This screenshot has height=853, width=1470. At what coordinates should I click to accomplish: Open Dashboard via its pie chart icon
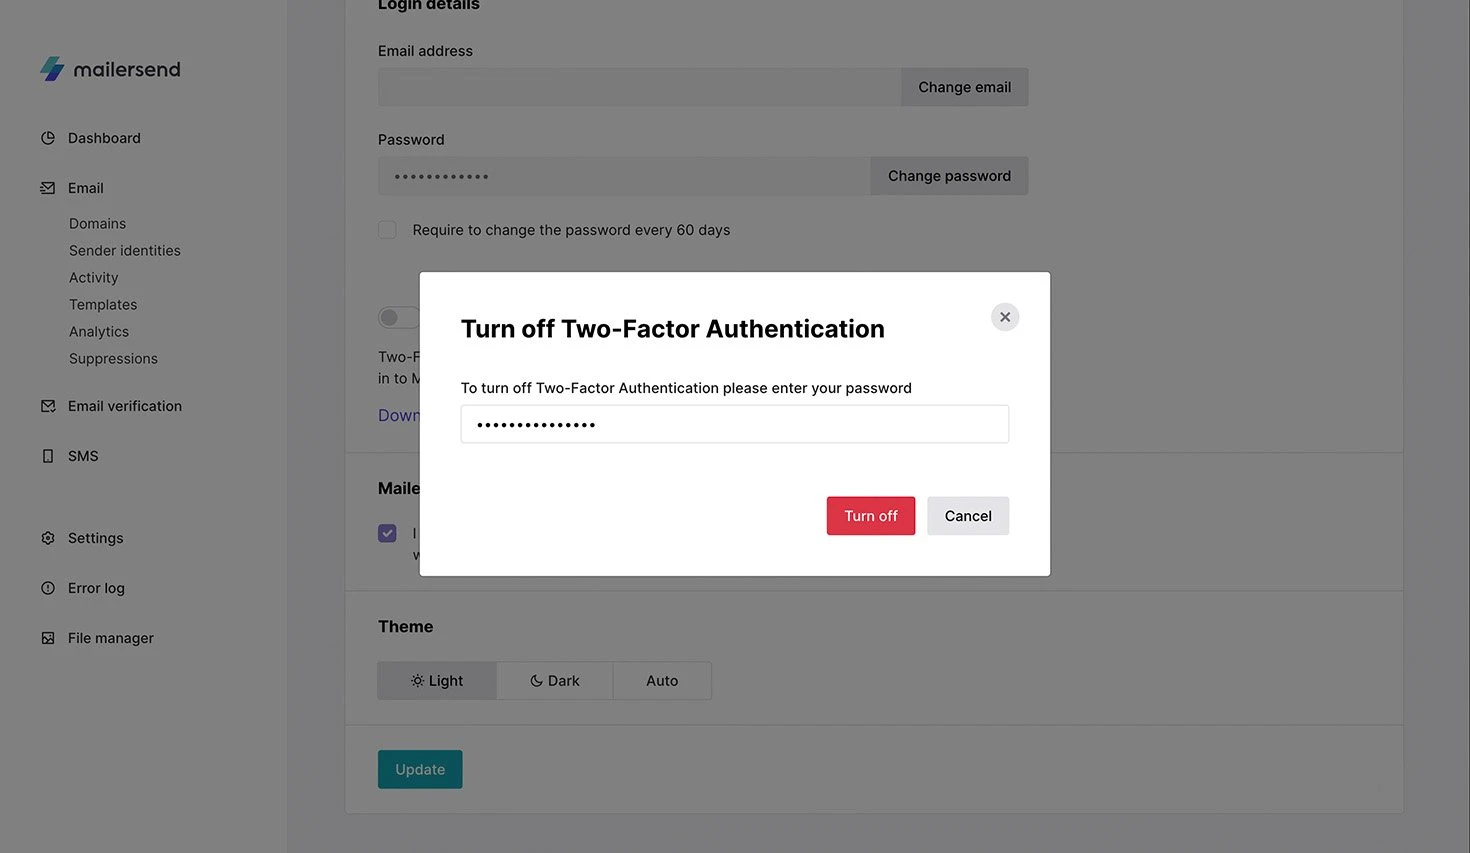click(x=48, y=138)
